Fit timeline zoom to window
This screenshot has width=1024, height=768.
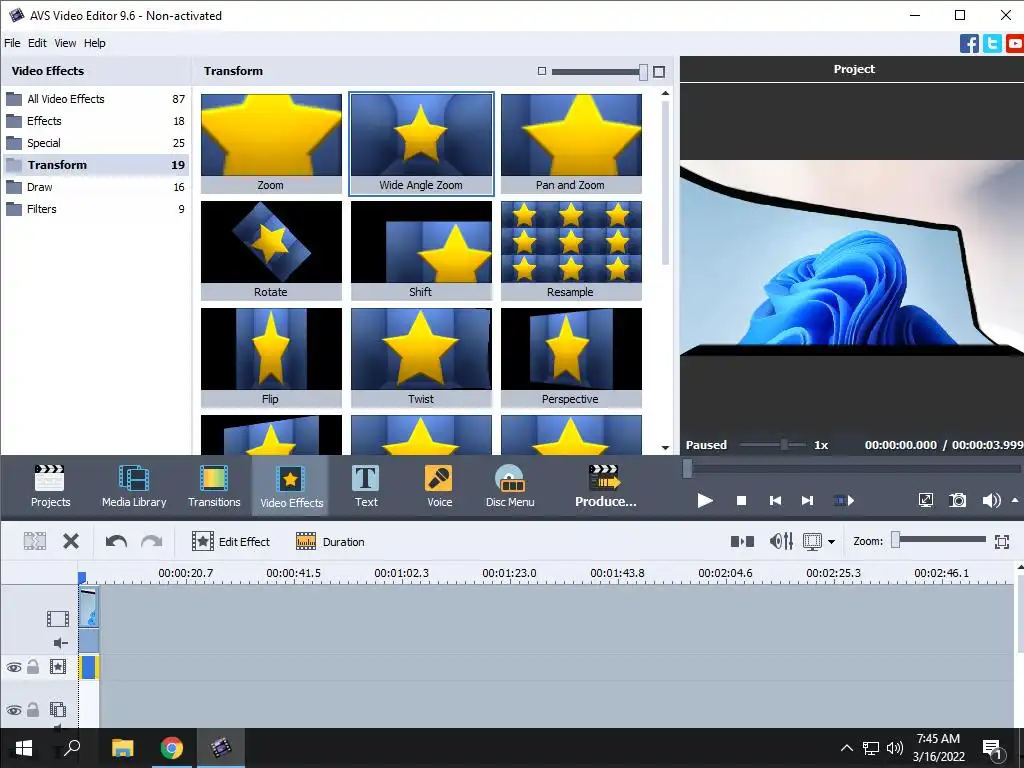1002,541
